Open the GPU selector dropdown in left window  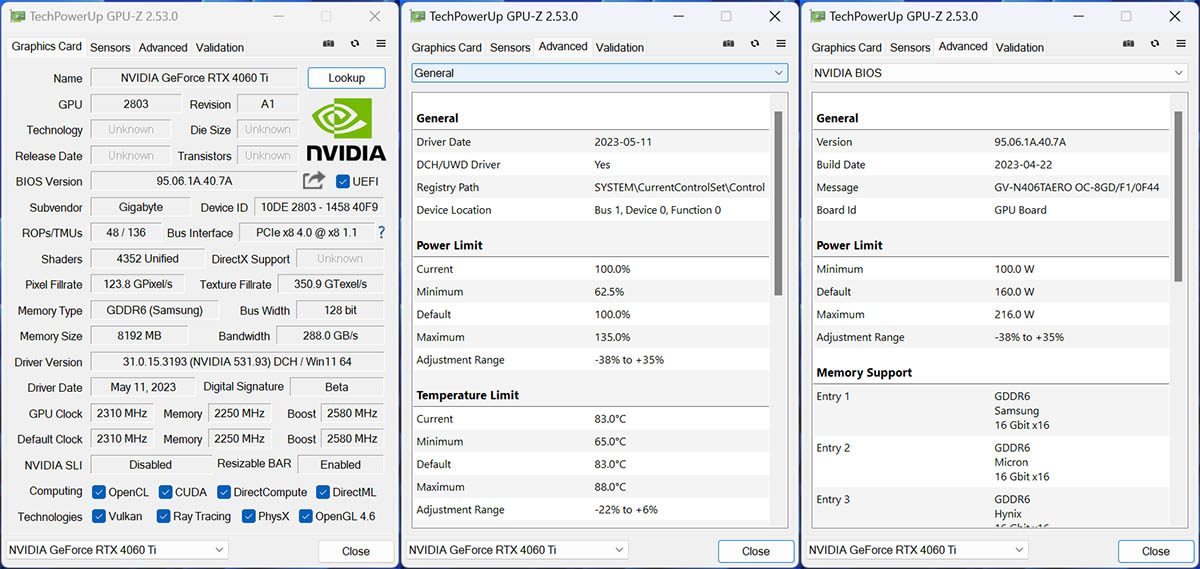(x=117, y=550)
